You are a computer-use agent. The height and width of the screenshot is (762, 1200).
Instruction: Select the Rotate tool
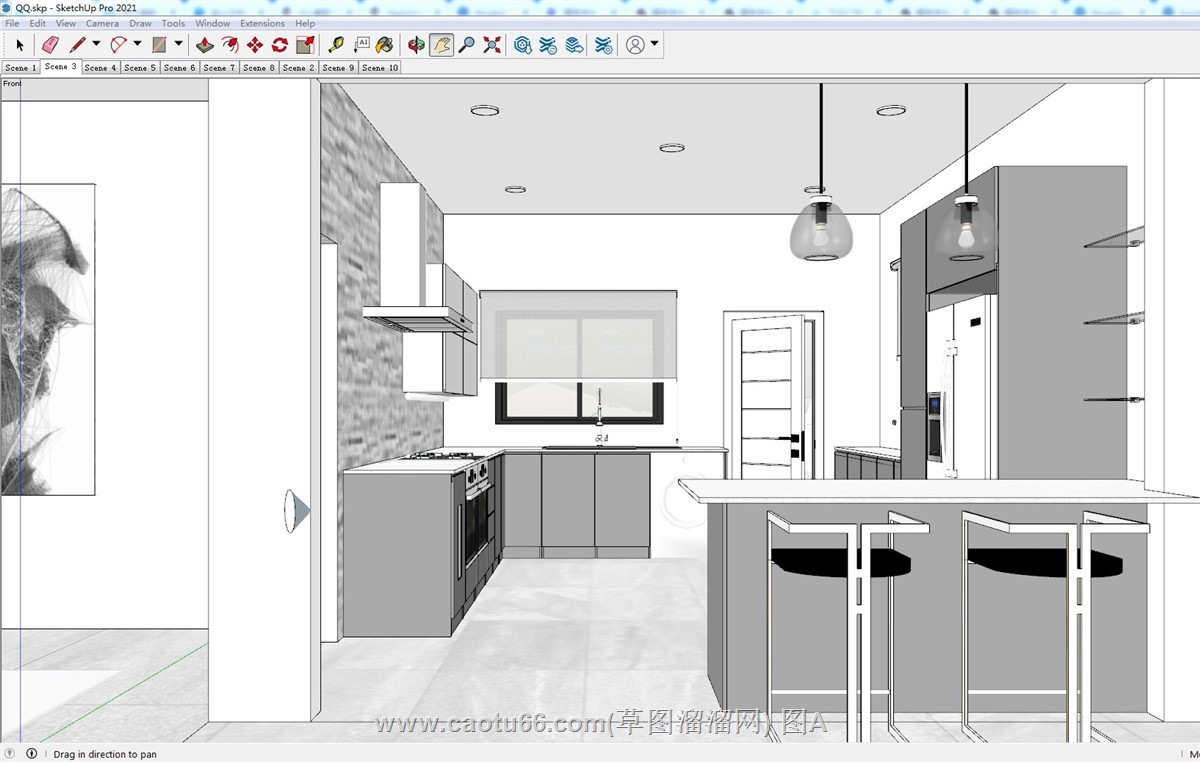tap(280, 45)
